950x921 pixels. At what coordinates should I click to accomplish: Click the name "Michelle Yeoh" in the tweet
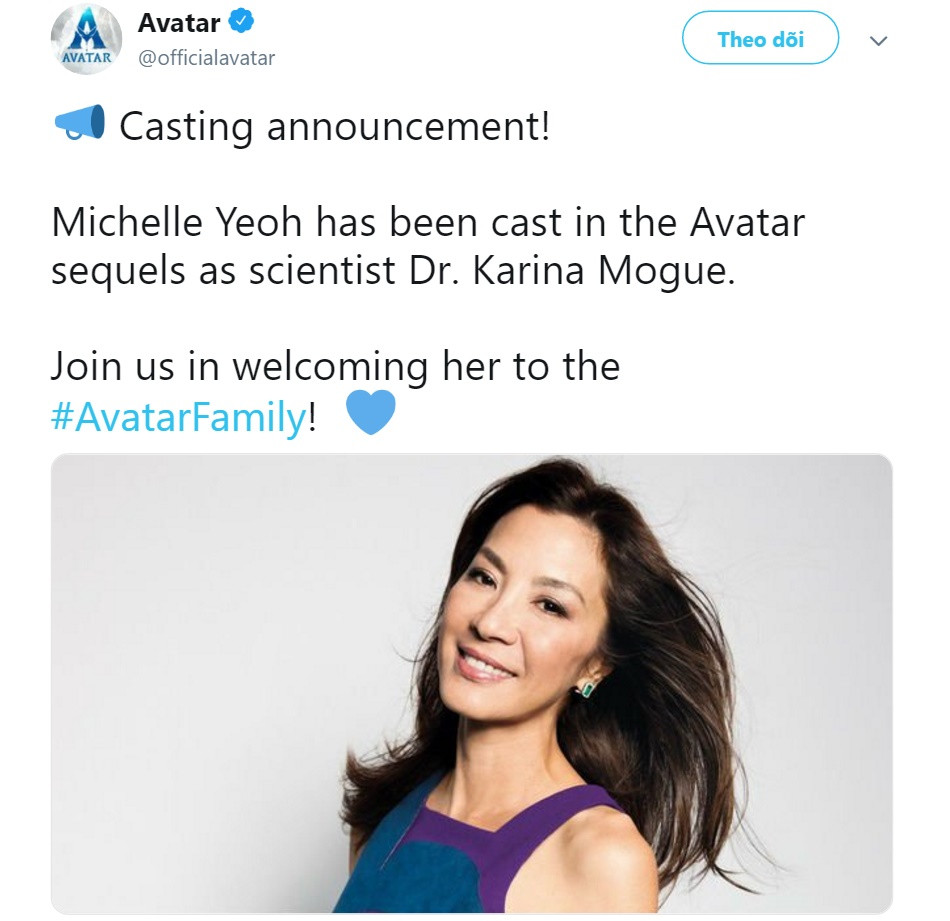pyautogui.click(x=178, y=222)
